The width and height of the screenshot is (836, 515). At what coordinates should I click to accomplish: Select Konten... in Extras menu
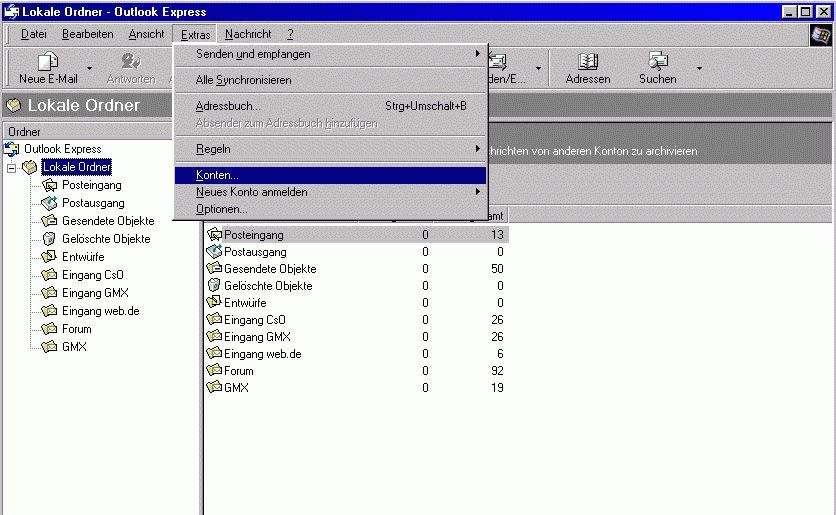pos(331,175)
